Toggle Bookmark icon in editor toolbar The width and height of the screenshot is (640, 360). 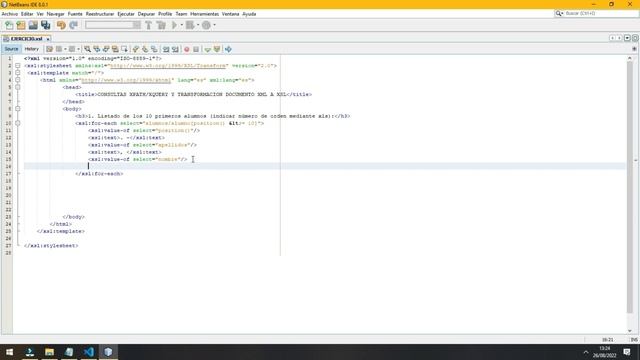click(154, 49)
